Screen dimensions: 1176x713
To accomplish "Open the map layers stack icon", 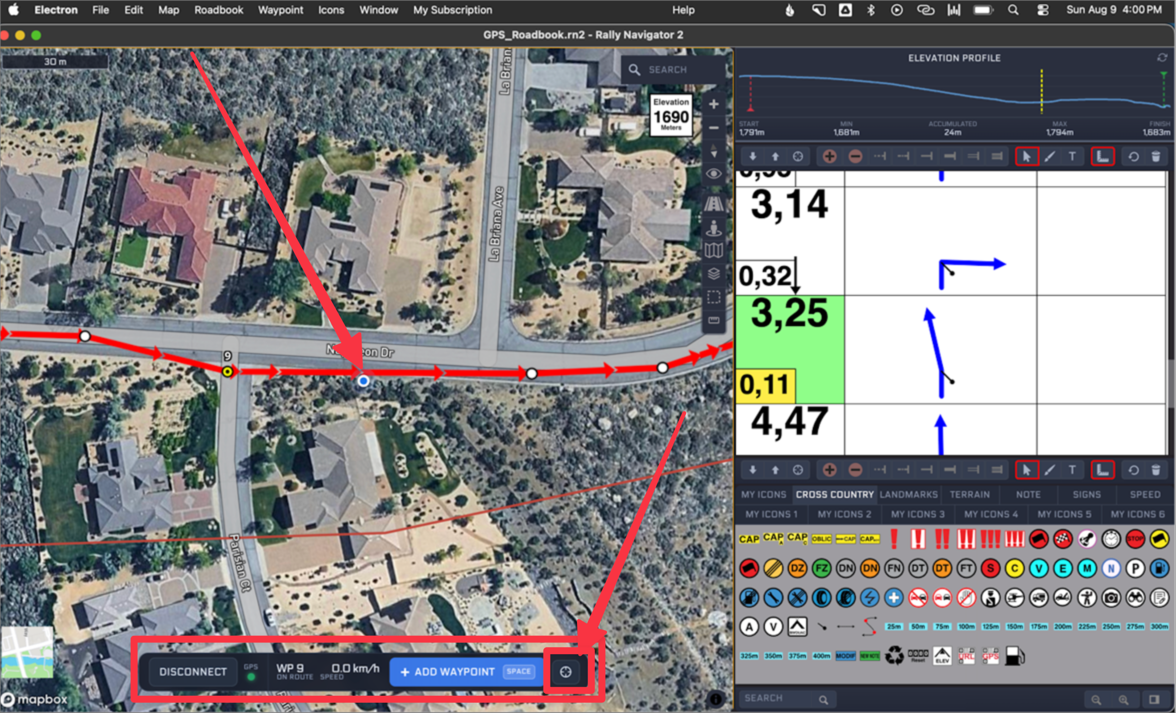I will tap(713, 274).
